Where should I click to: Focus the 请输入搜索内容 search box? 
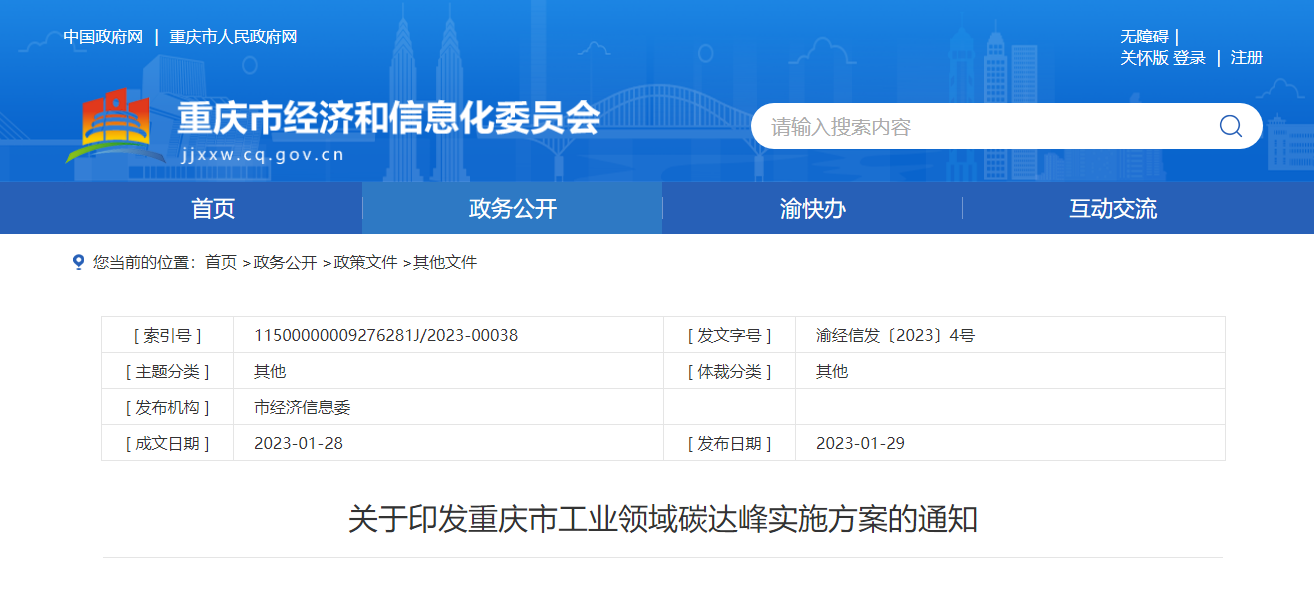[980, 127]
